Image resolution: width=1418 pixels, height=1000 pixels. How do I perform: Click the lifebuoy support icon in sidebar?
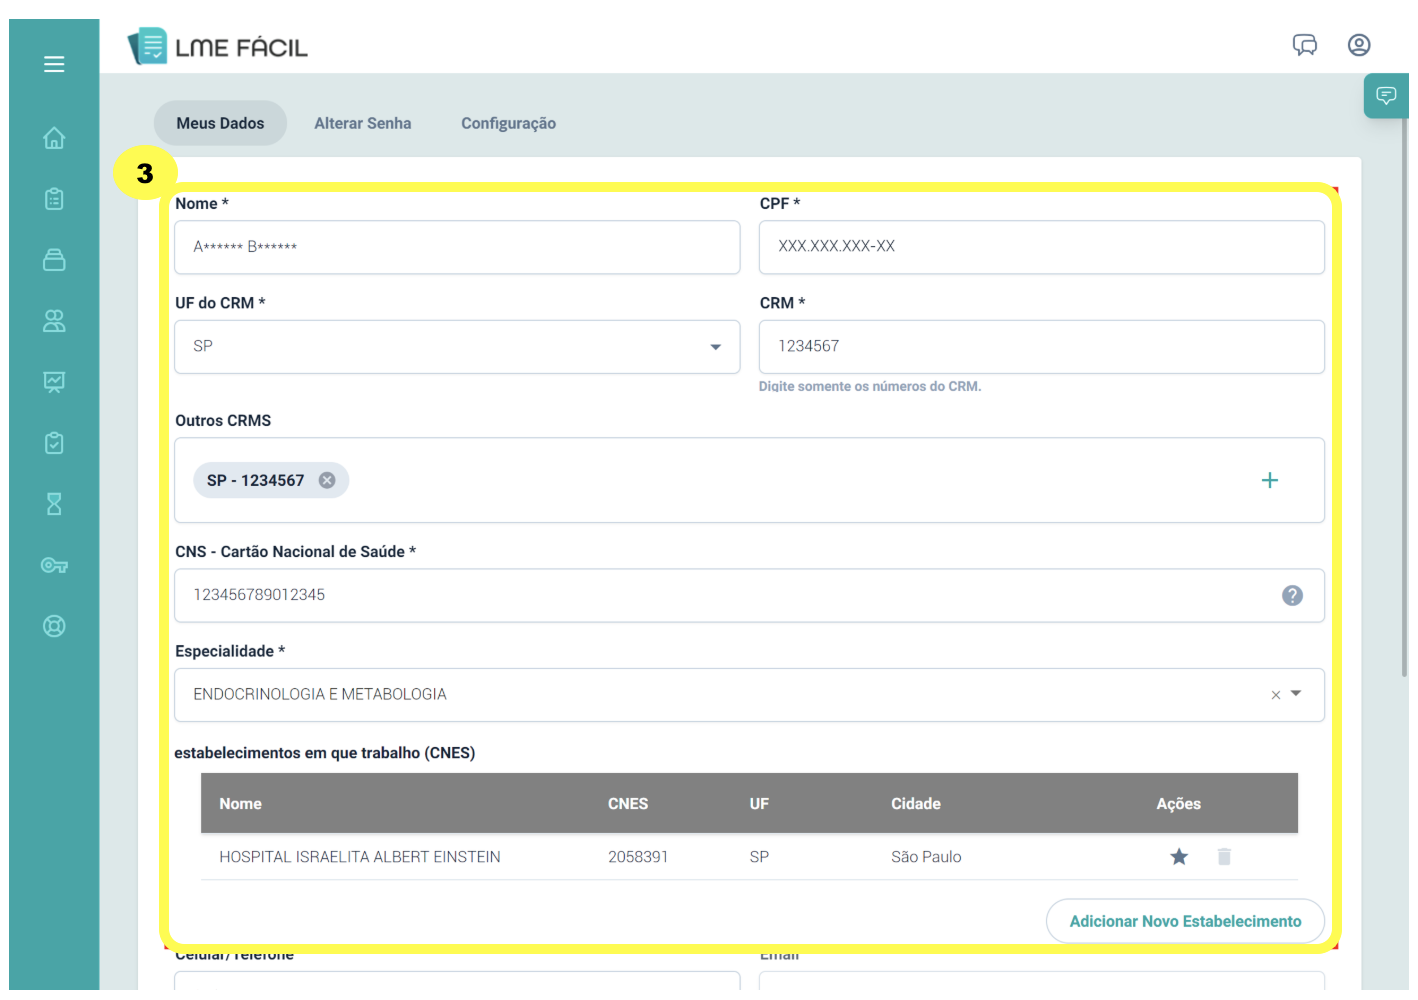54,627
